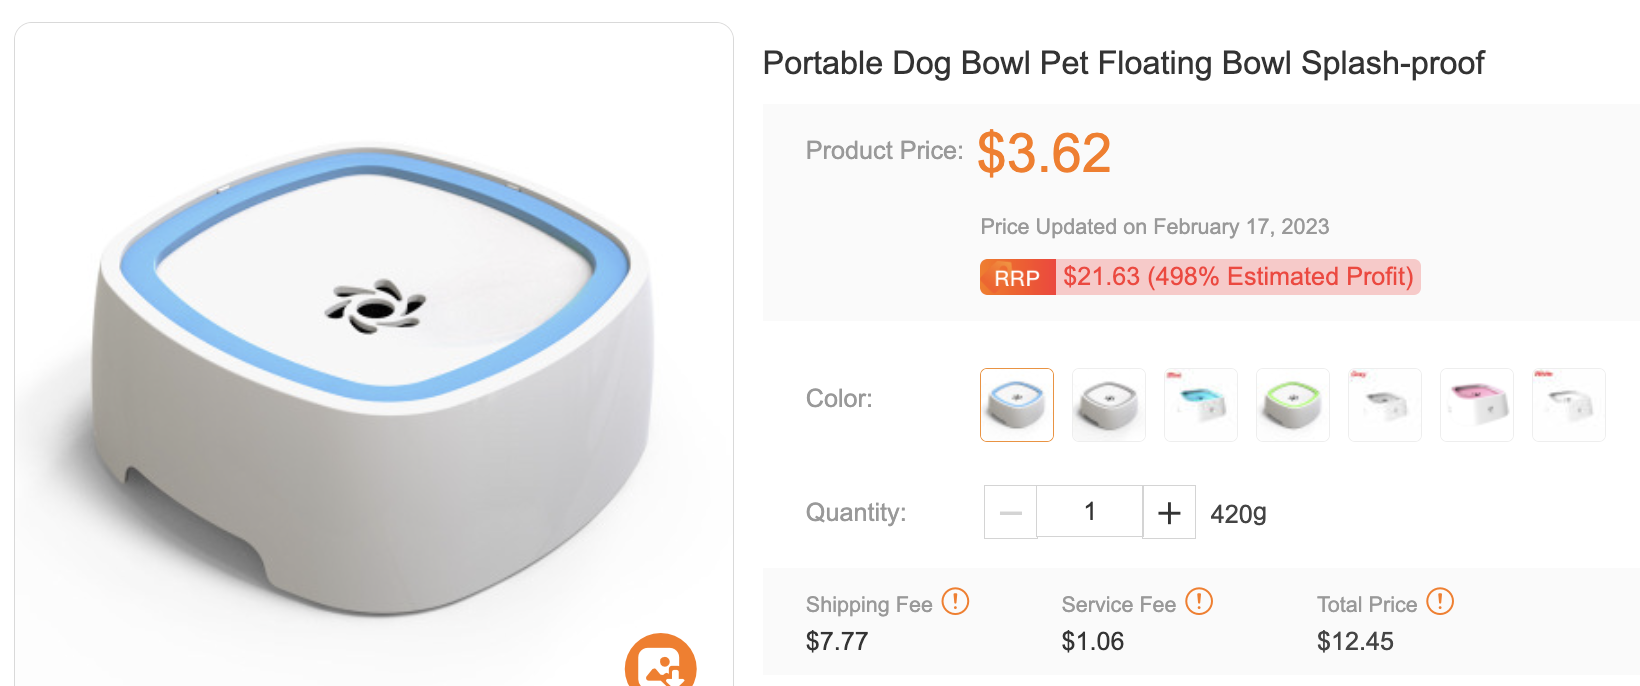The image size is (1640, 686).
Task: Click the orange image download icon
Action: click(660, 662)
